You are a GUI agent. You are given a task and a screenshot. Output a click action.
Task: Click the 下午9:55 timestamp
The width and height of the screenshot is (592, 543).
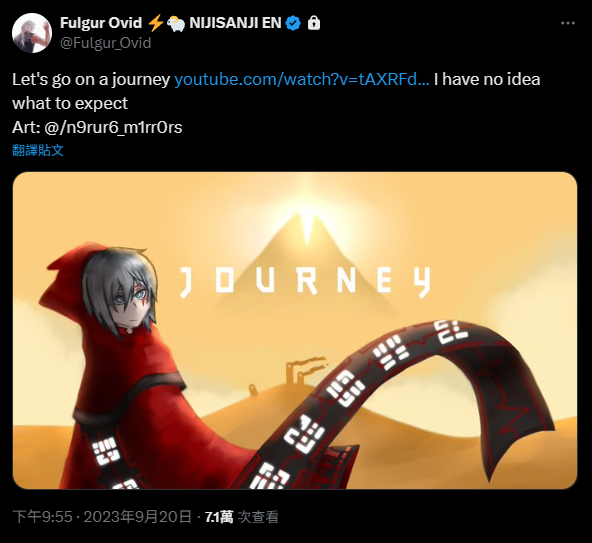pyautogui.click(x=42, y=517)
